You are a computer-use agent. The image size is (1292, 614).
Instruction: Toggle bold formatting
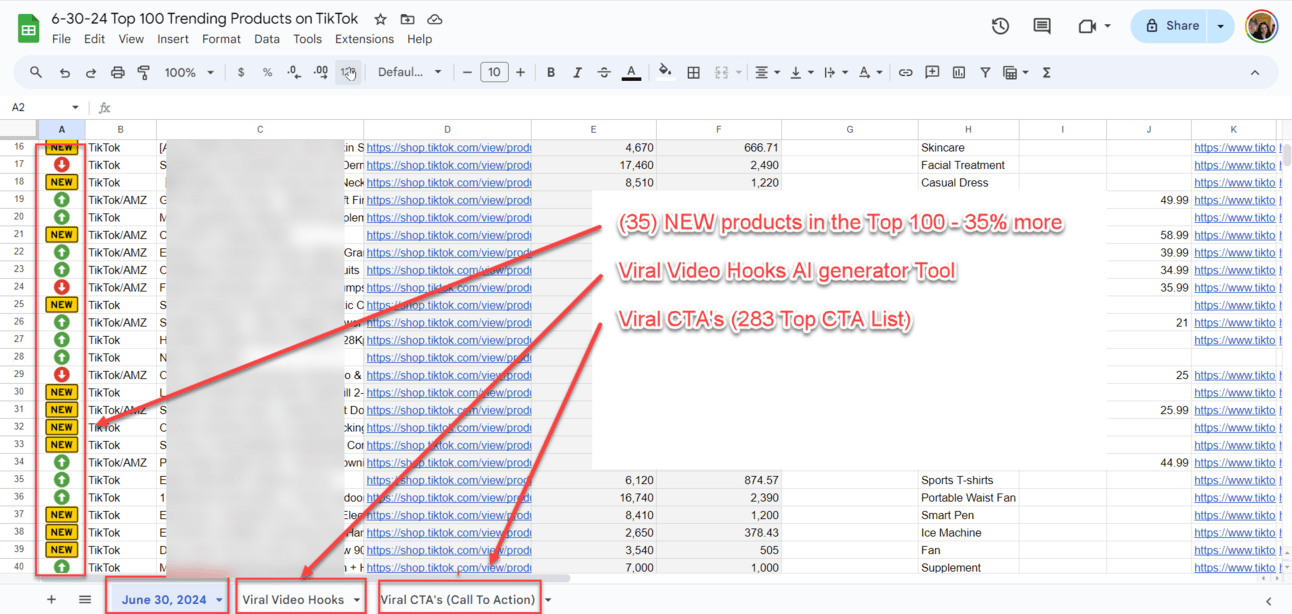tap(551, 73)
